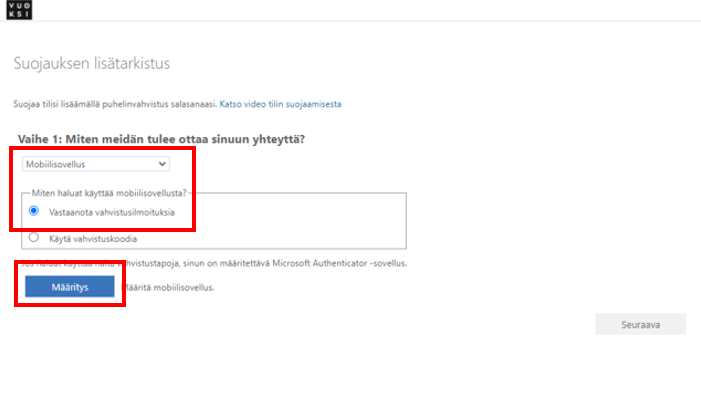Viewport: 701px width, 396px height.
Task: Click the Vaihe 1 step heading
Action: point(161,139)
